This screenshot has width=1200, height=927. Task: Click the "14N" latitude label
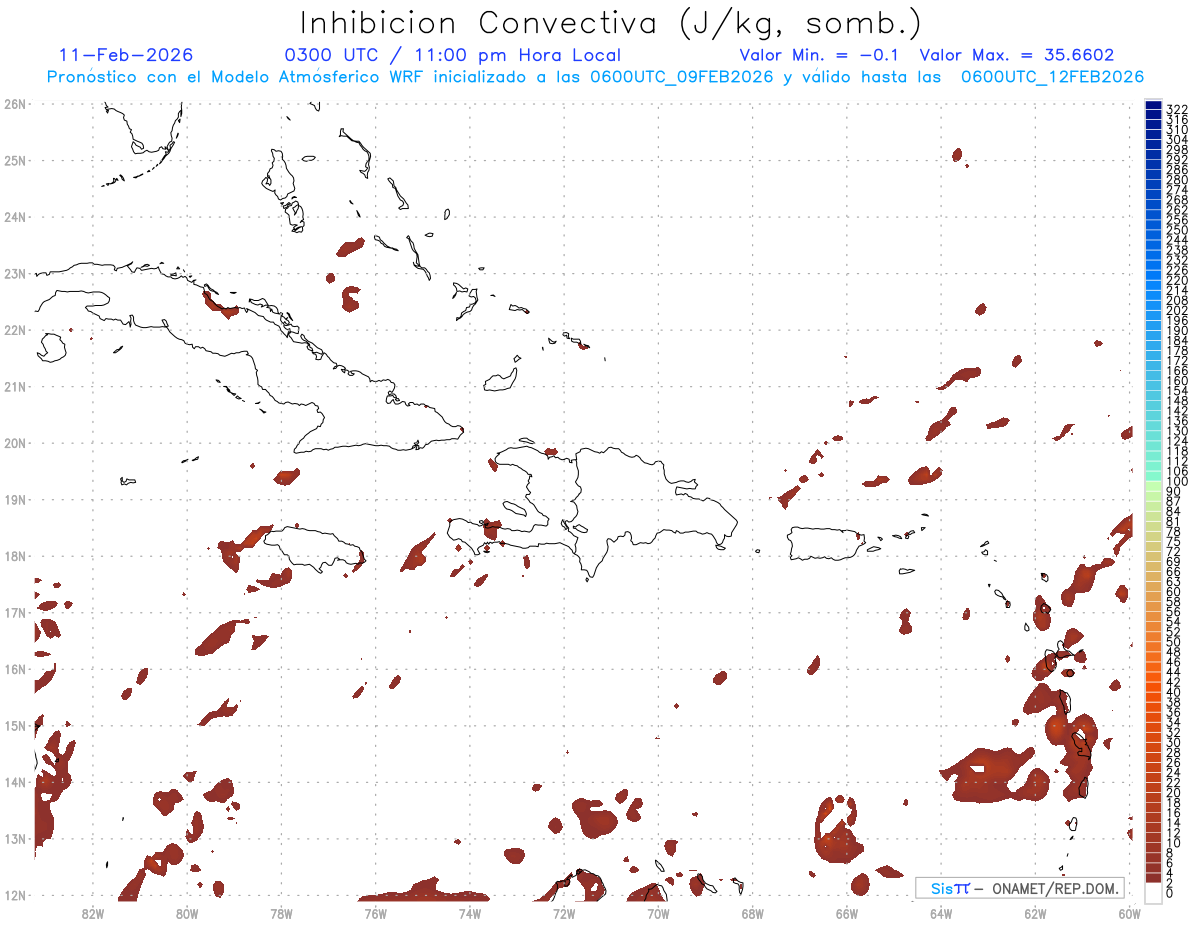click(15, 782)
